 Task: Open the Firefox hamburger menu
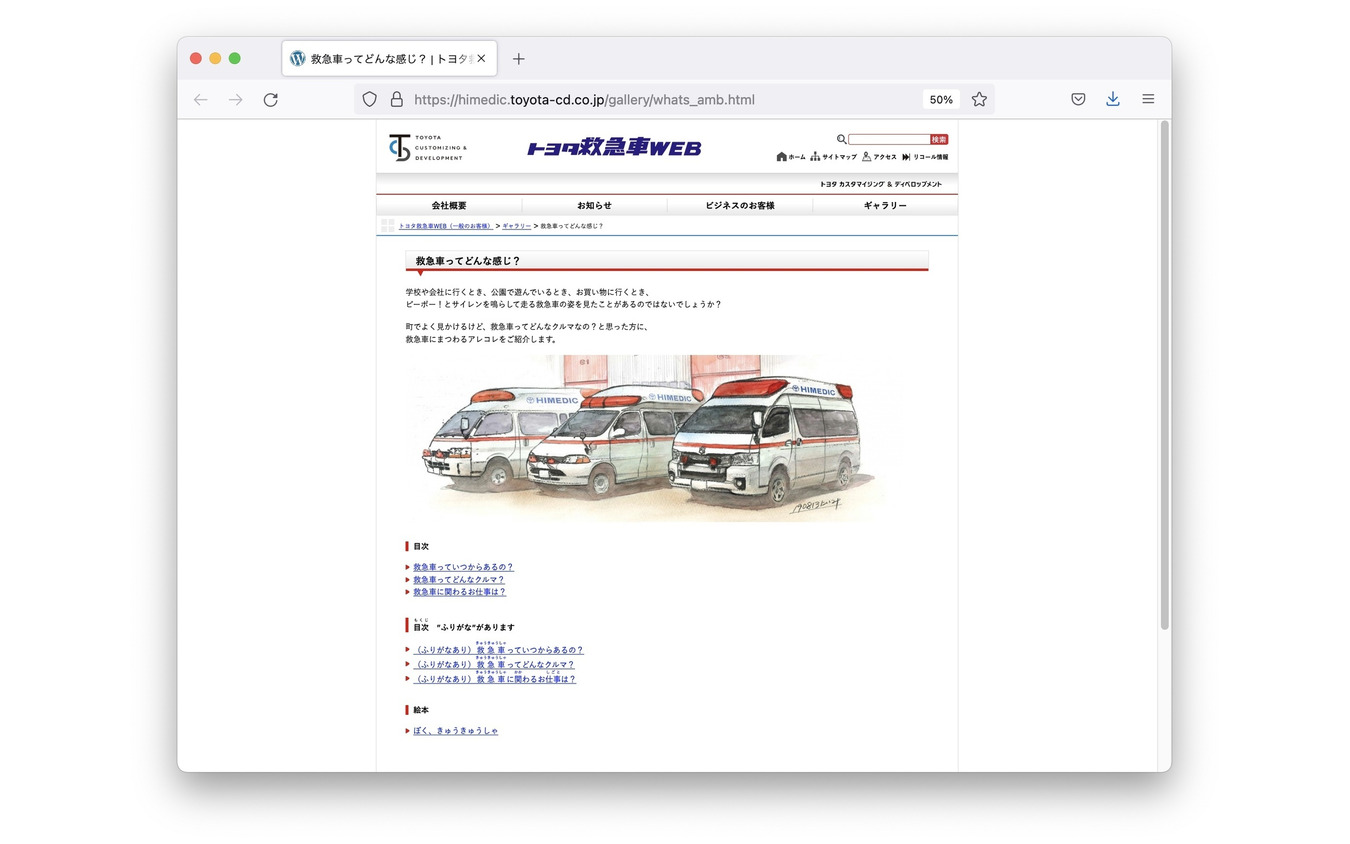(1148, 100)
